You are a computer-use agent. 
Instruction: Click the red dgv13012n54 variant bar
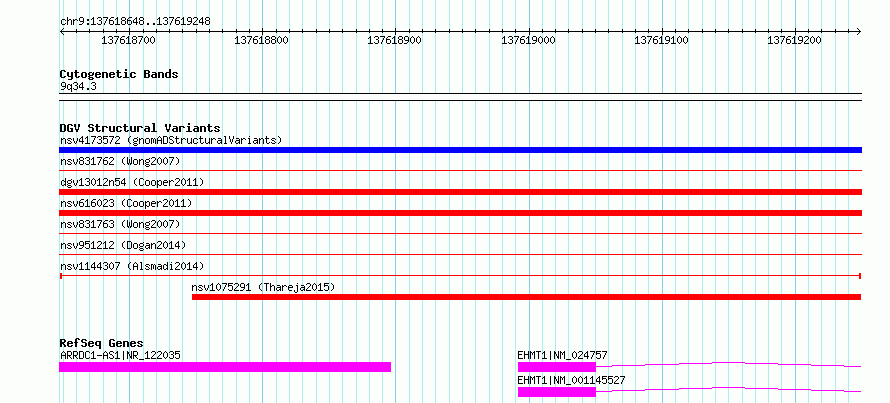point(460,192)
